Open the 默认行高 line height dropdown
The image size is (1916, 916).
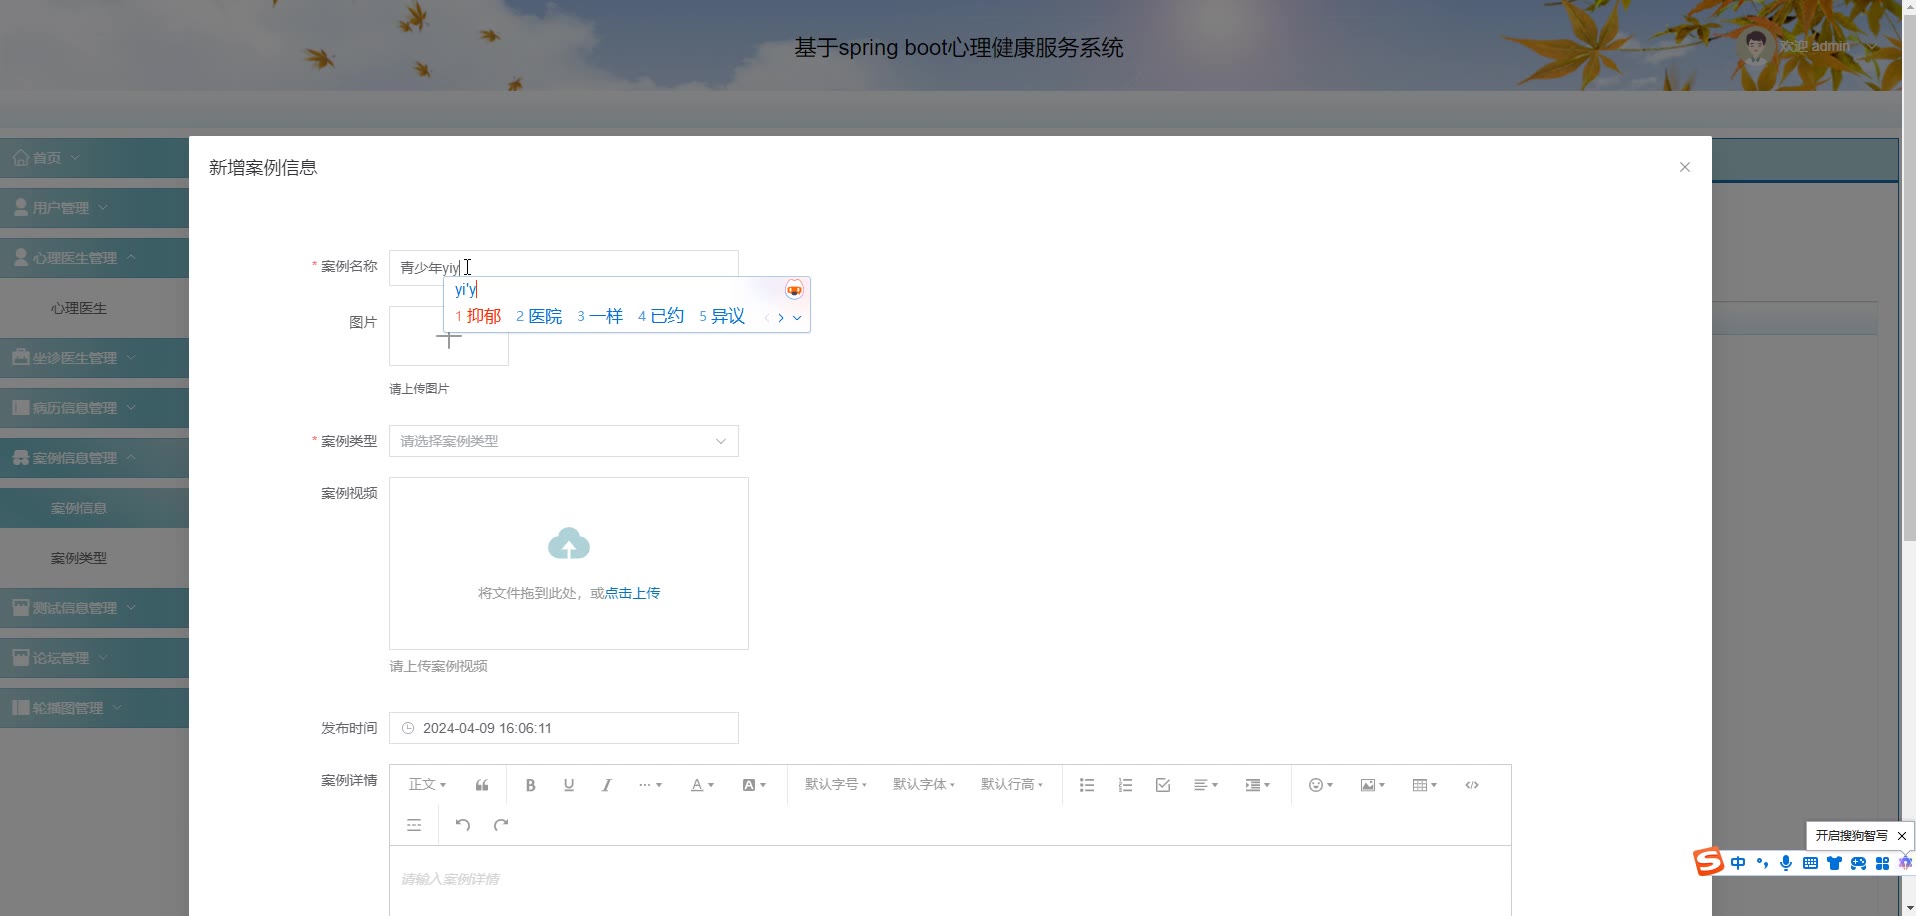[x=1012, y=785]
